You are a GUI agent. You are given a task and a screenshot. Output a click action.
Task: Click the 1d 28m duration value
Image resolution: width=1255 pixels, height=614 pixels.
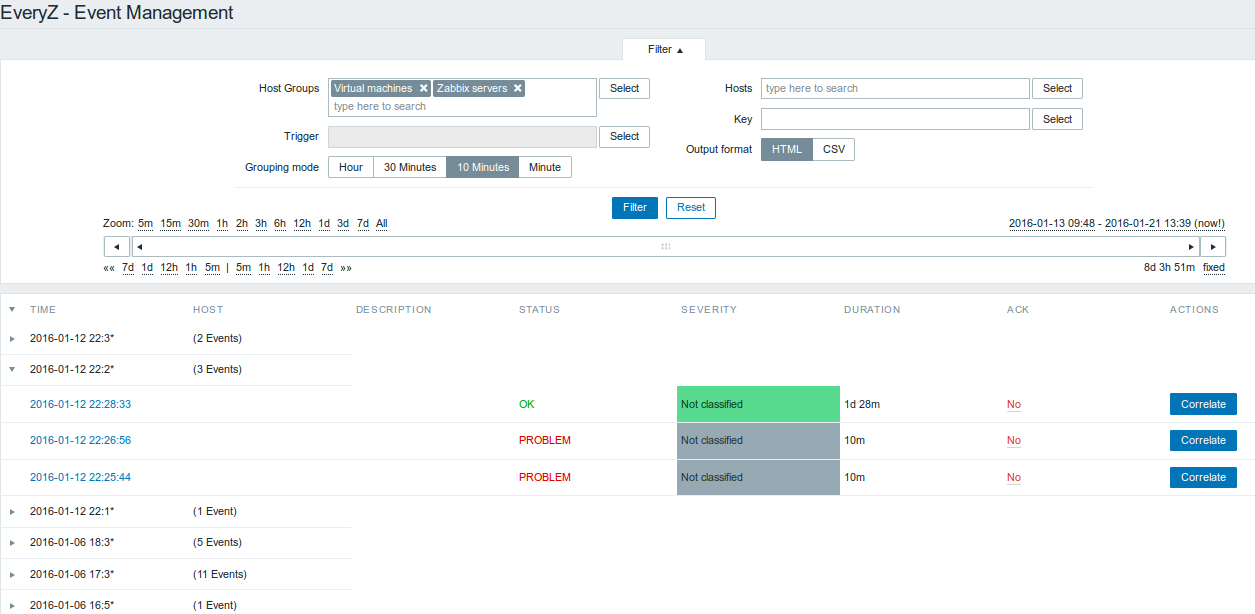pos(862,405)
